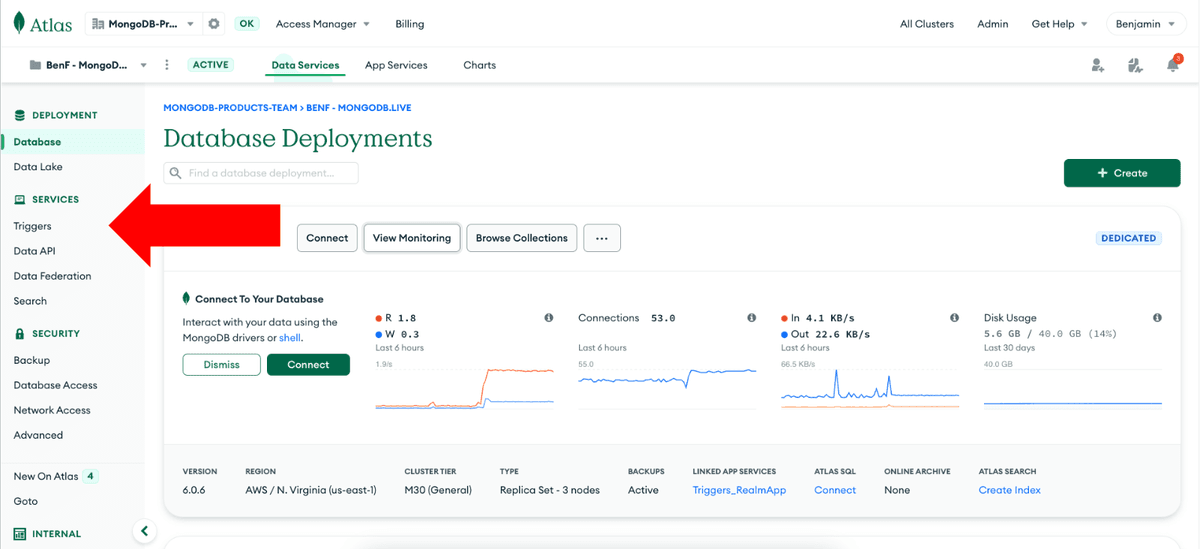Open Triggers in the sidebar
This screenshot has width=1200, height=549.
tap(32, 226)
